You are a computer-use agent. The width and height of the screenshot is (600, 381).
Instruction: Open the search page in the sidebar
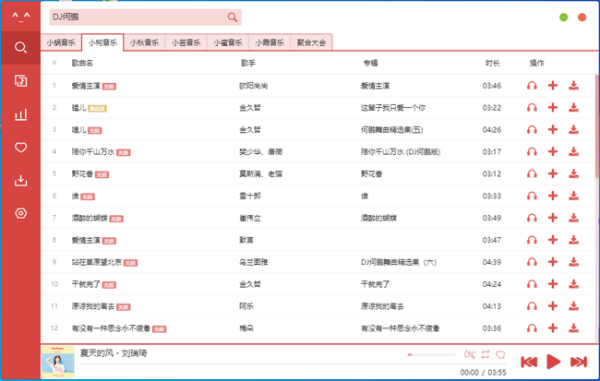pyautogui.click(x=21, y=47)
